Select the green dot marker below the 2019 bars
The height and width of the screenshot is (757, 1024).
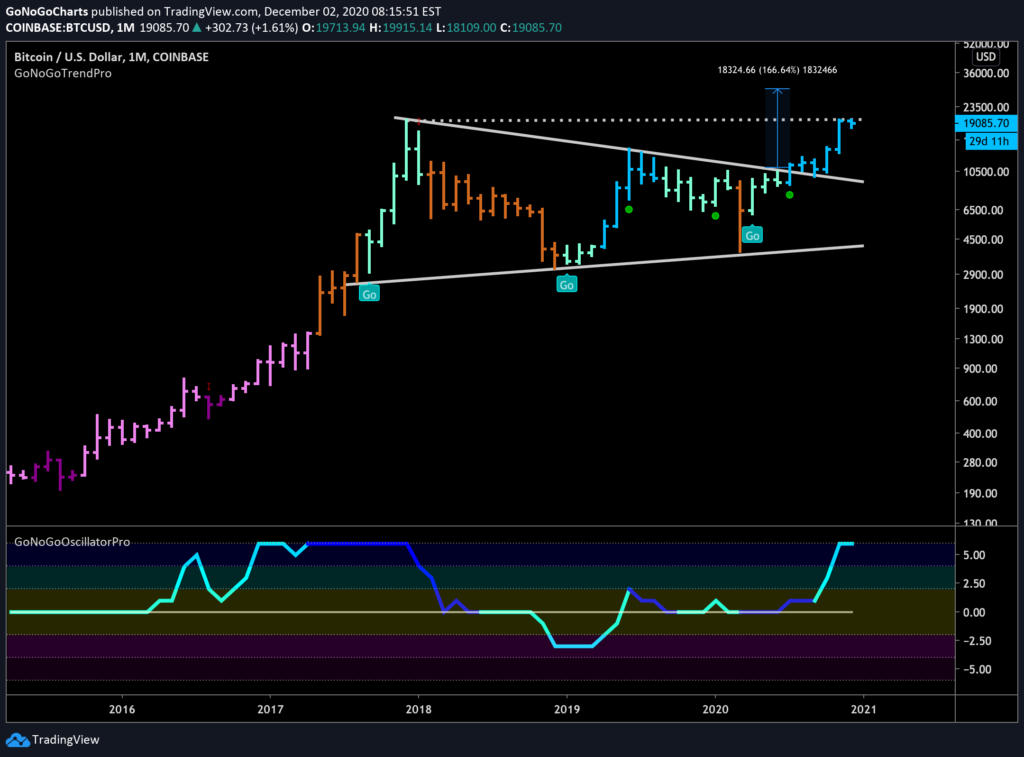click(x=629, y=210)
